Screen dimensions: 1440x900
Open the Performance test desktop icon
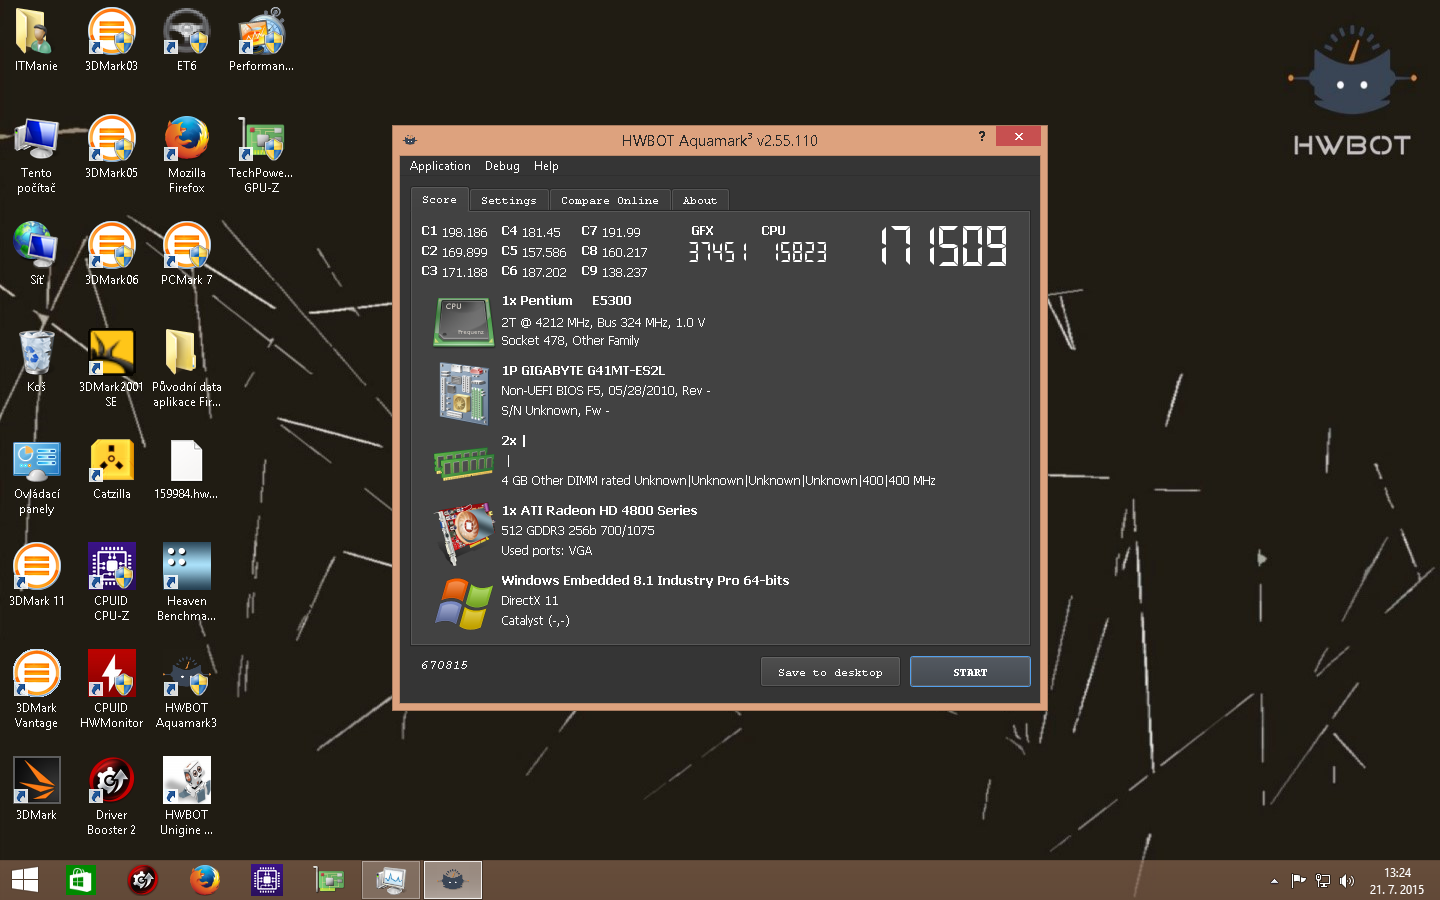(261, 40)
